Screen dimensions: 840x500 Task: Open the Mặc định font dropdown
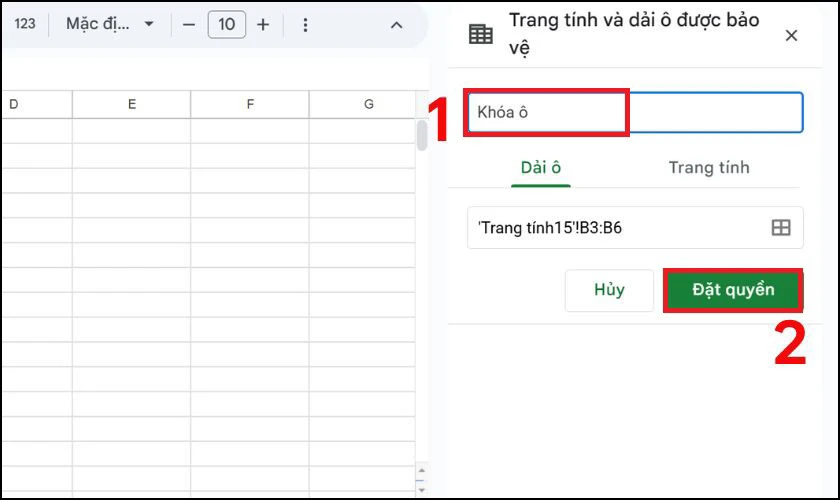tap(110, 24)
